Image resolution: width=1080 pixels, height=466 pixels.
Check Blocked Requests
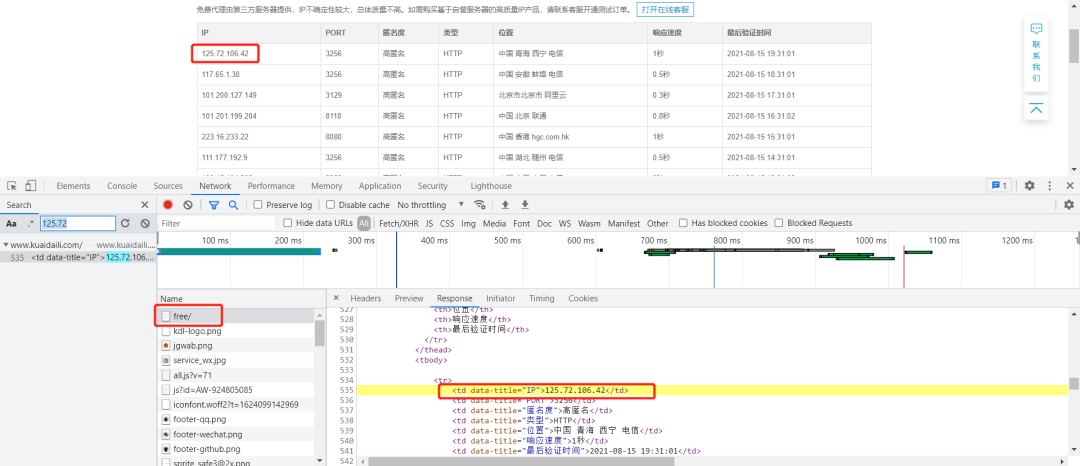[779, 224]
